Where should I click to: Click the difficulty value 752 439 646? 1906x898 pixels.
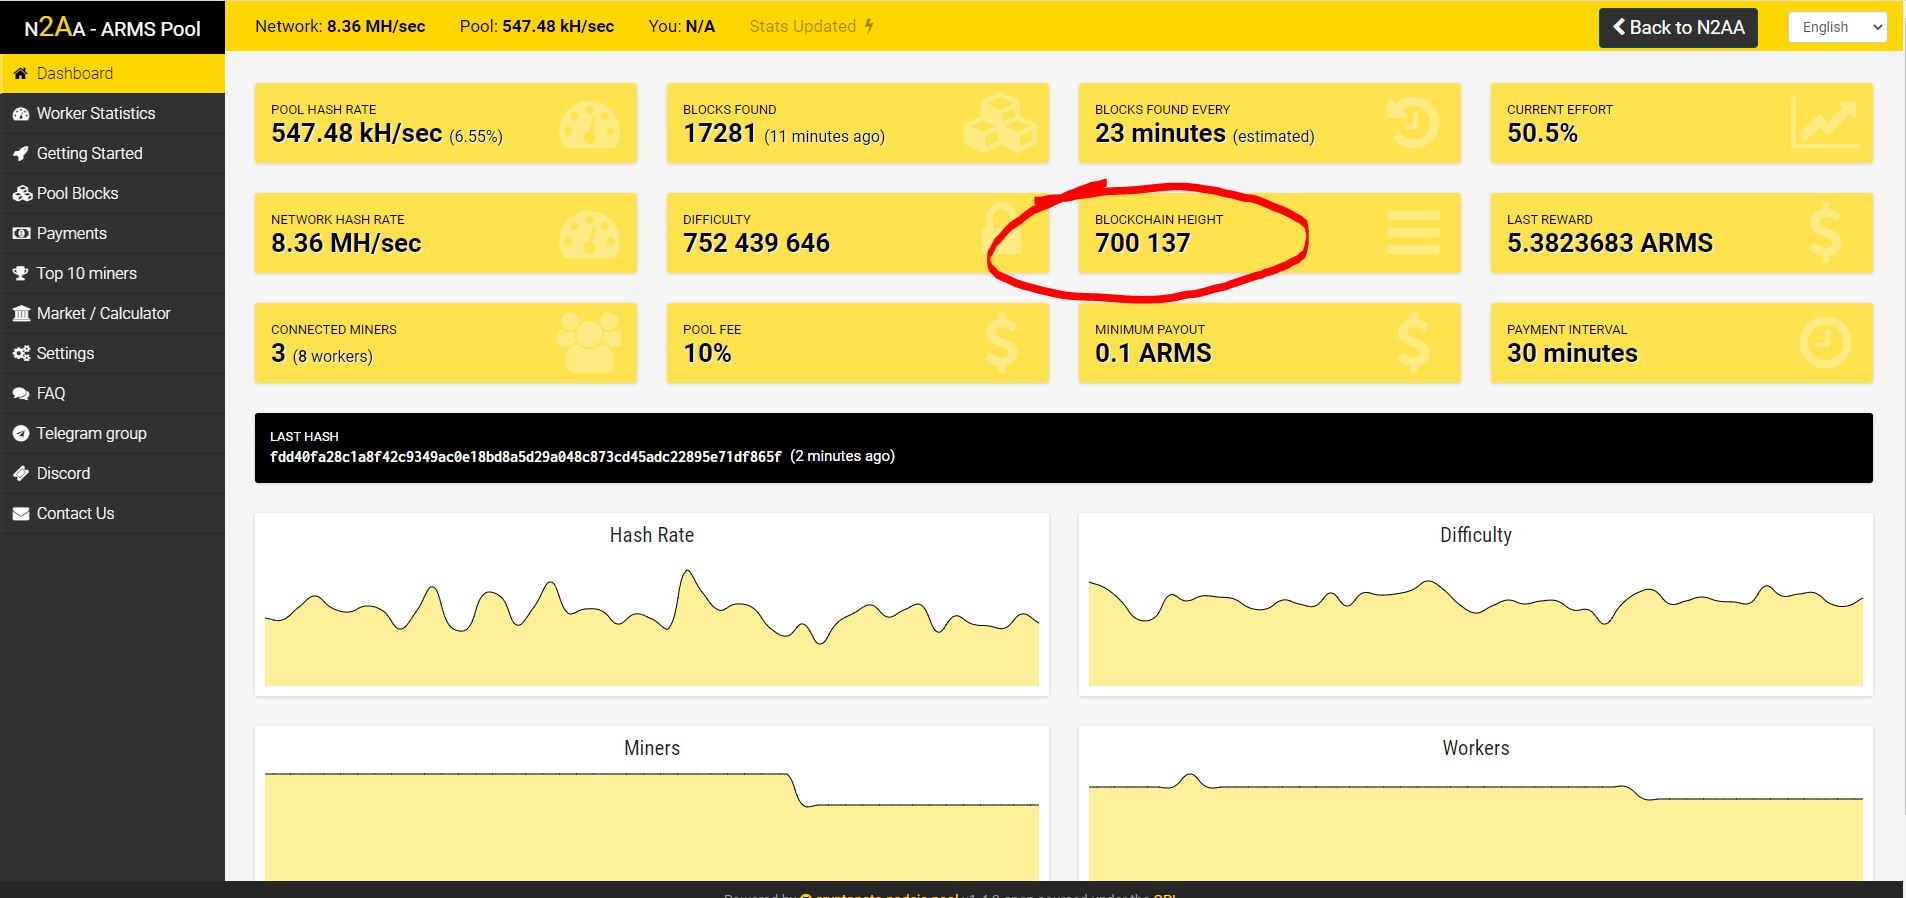click(x=756, y=244)
